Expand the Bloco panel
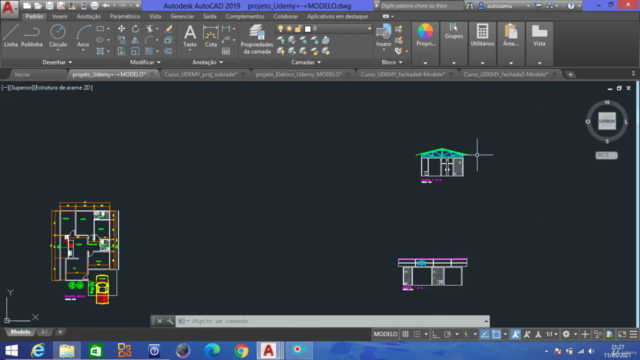 (x=392, y=62)
